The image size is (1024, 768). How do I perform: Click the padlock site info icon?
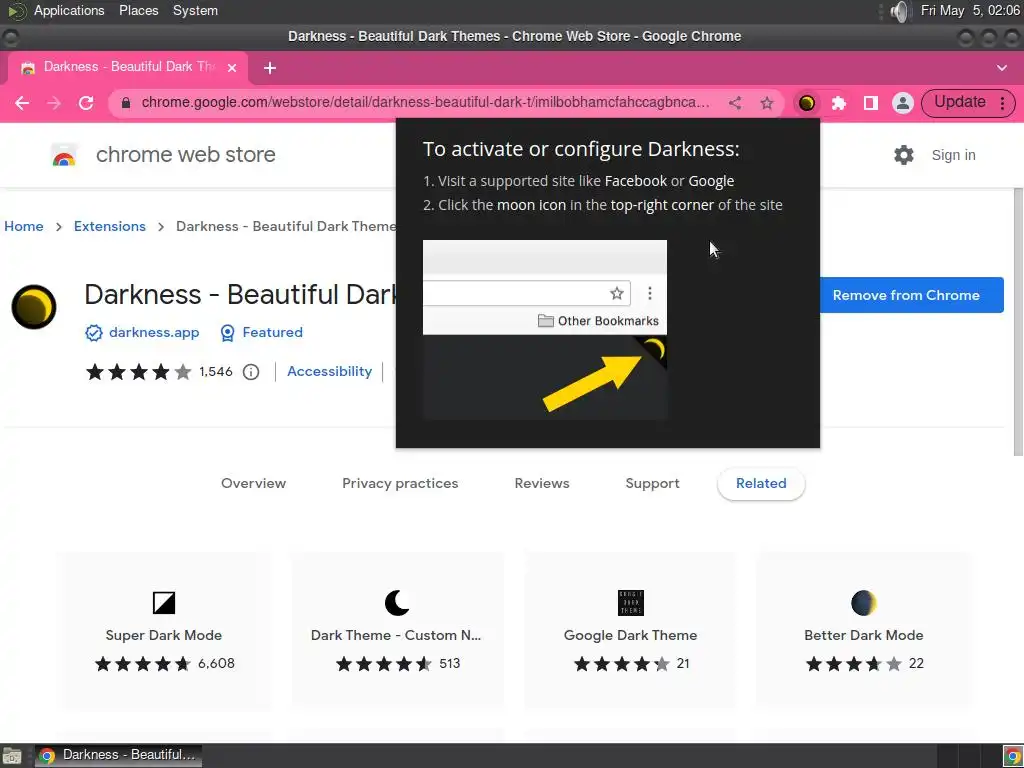(126, 103)
